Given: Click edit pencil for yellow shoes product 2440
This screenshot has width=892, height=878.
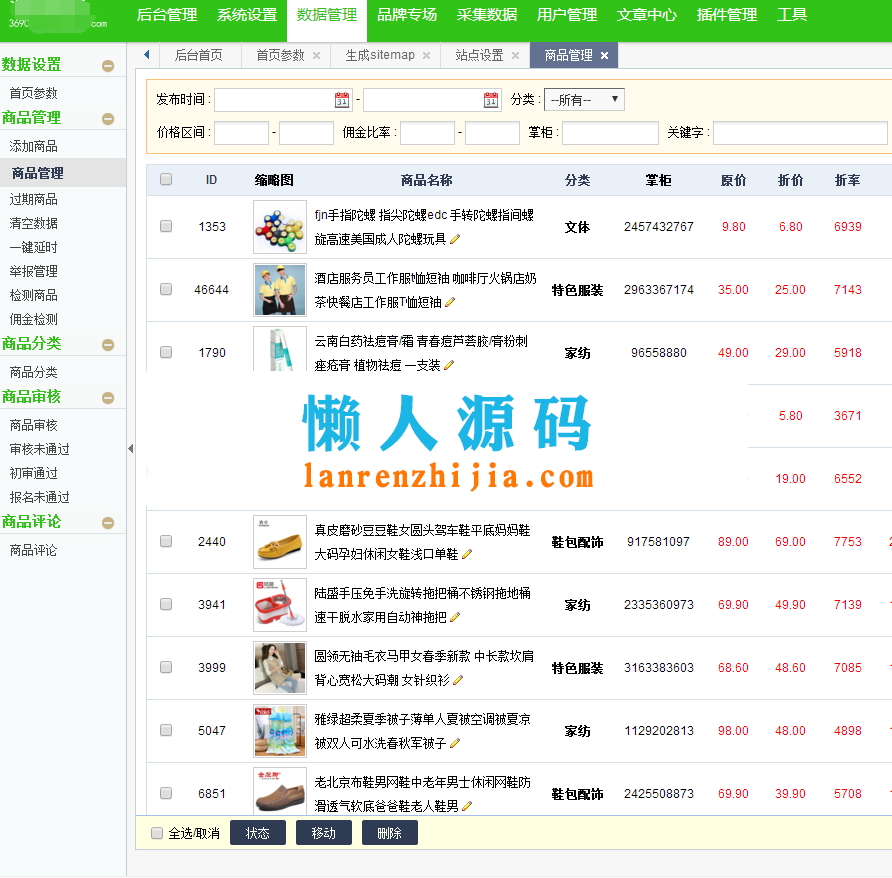Looking at the screenshot, I should click(x=467, y=554).
